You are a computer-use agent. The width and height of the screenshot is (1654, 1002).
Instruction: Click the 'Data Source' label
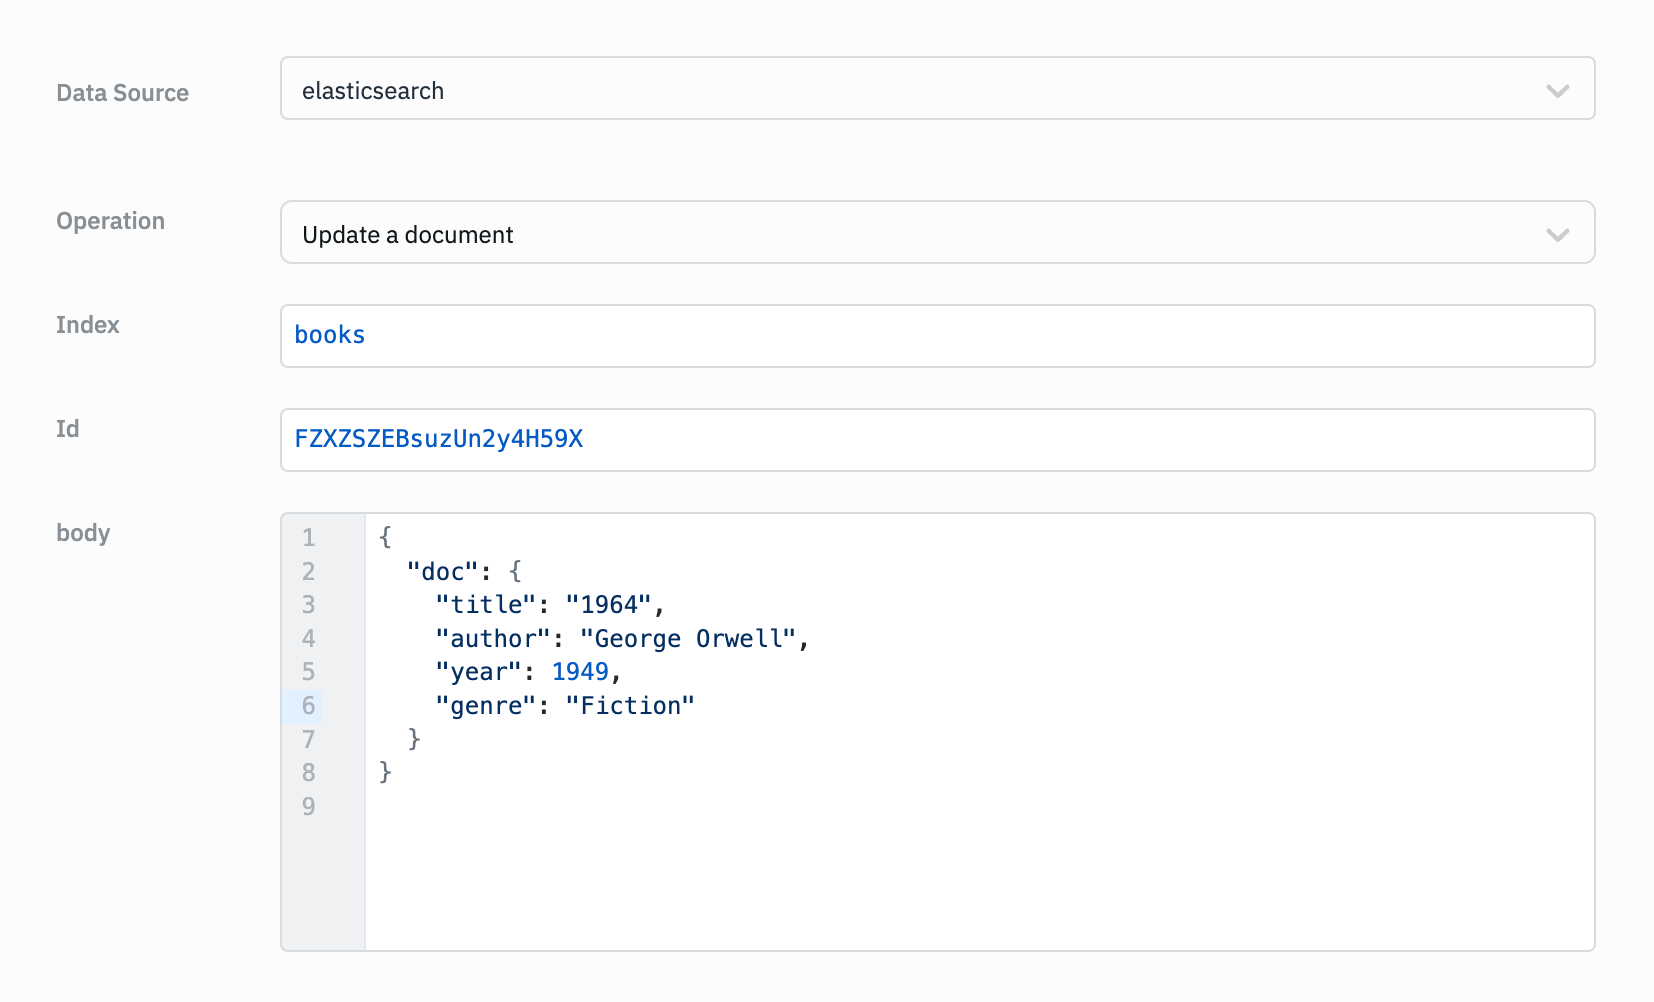coord(122,93)
